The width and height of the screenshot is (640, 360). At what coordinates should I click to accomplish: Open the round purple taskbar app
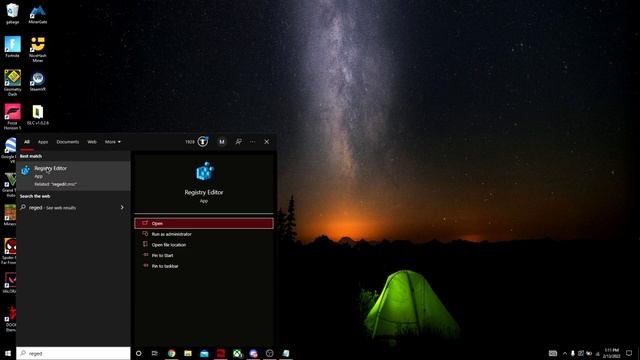point(253,353)
